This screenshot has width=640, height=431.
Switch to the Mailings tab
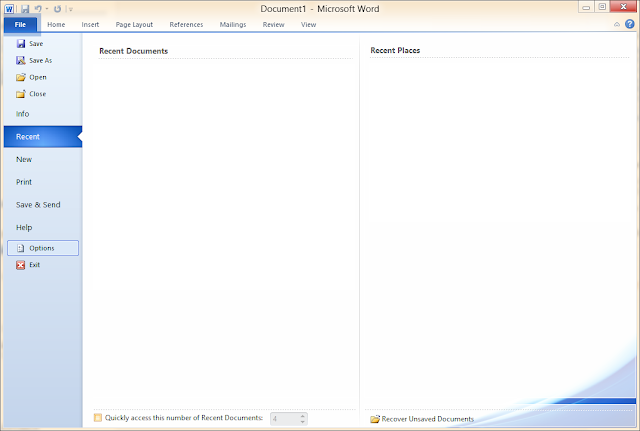233,24
